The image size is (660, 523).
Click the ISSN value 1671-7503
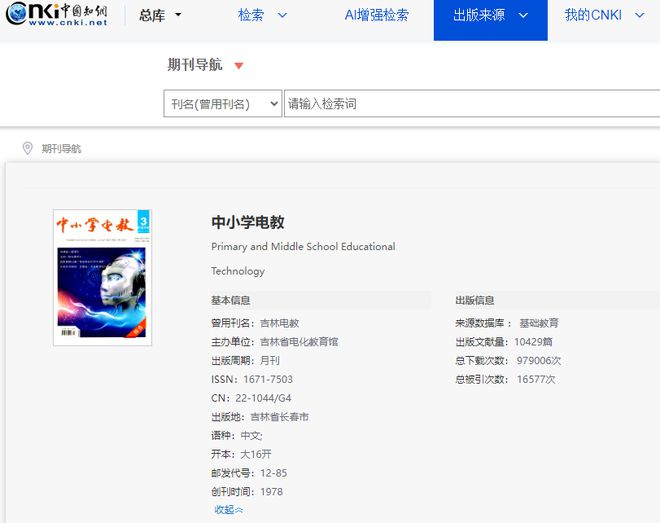(268, 380)
